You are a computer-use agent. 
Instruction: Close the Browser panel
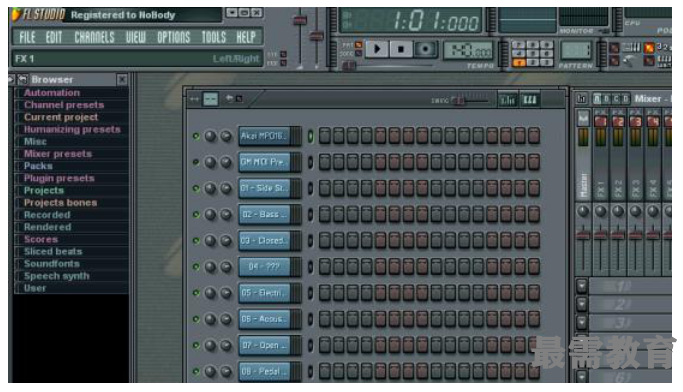tap(122, 80)
